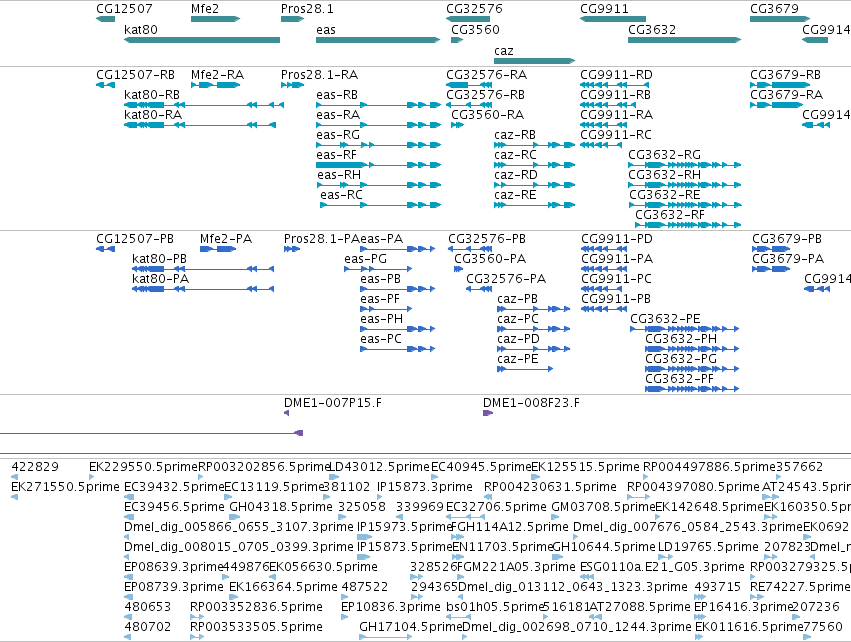This screenshot has width=851, height=642.
Task: Click protein label kat80-PB
Action: click(x=160, y=259)
